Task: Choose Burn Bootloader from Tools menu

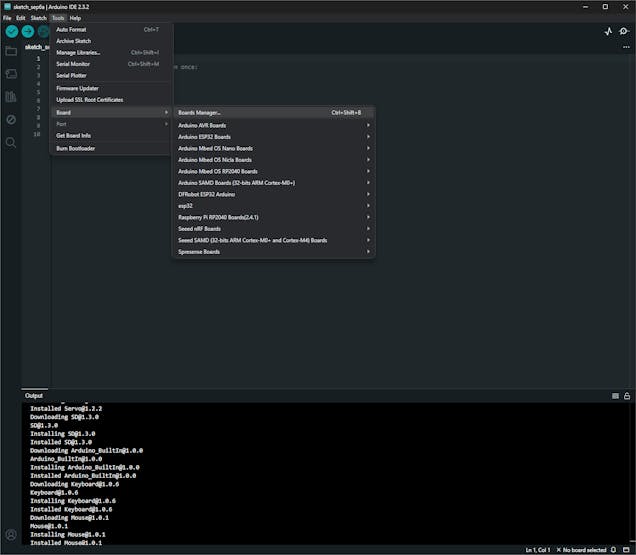Action: [110, 148]
